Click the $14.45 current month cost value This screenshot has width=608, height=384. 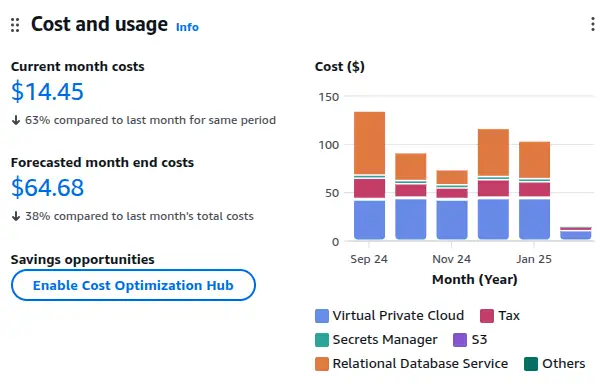pyautogui.click(x=47, y=92)
